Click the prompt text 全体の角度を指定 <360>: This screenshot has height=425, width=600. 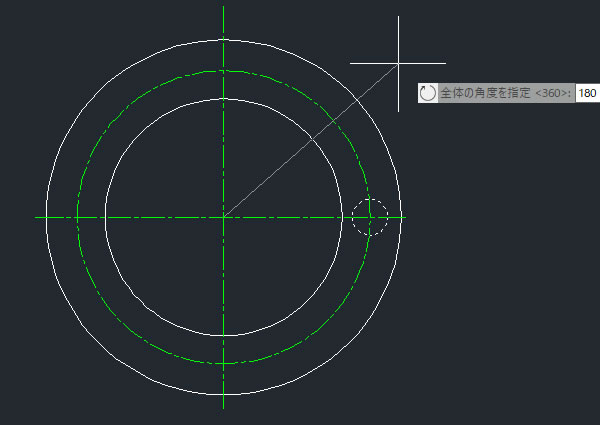[506, 93]
